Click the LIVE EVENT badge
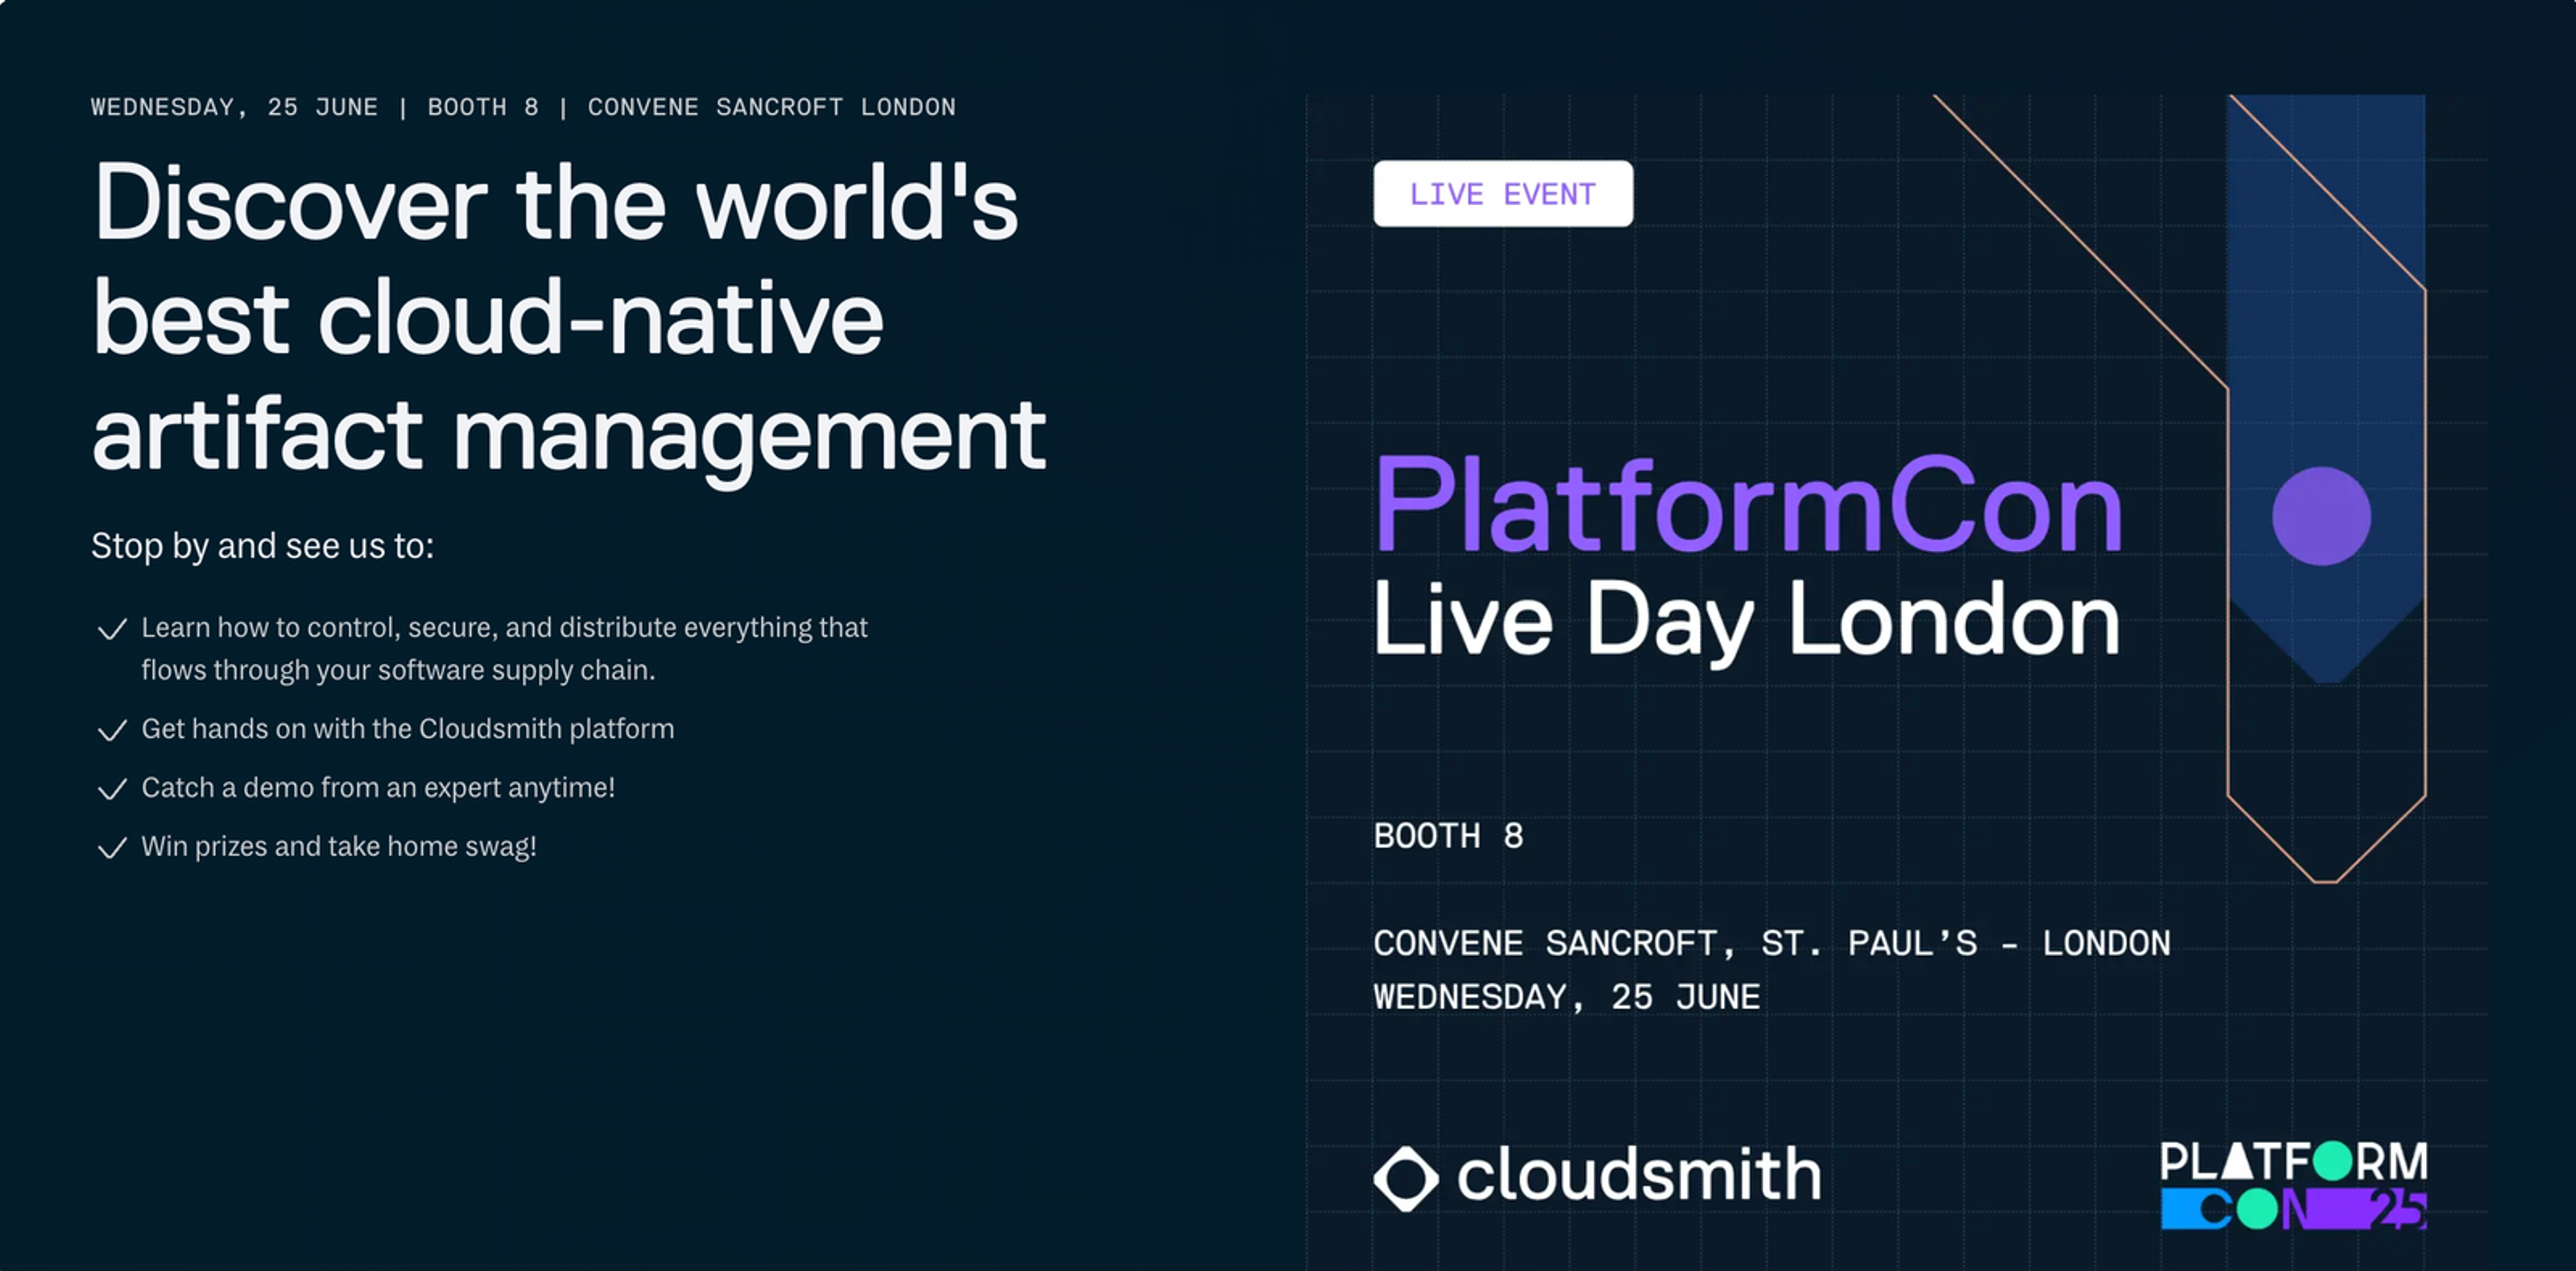This screenshot has width=2576, height=1271. tap(1502, 194)
